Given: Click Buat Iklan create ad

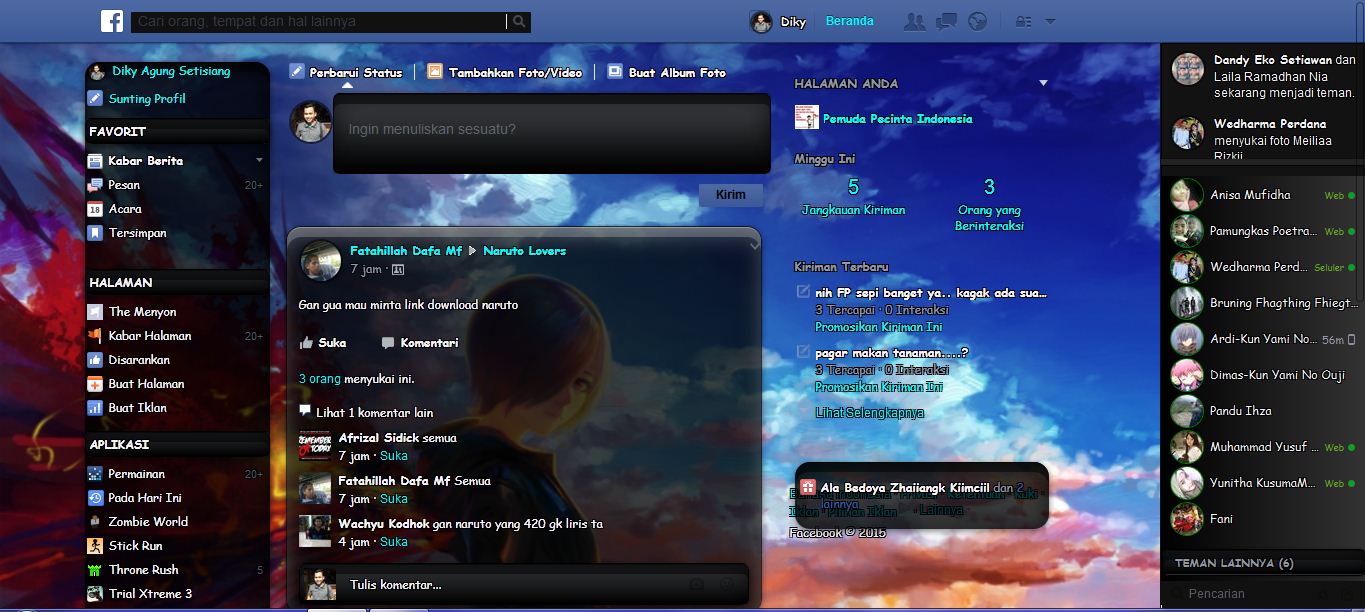Looking at the screenshot, I should click(x=138, y=408).
